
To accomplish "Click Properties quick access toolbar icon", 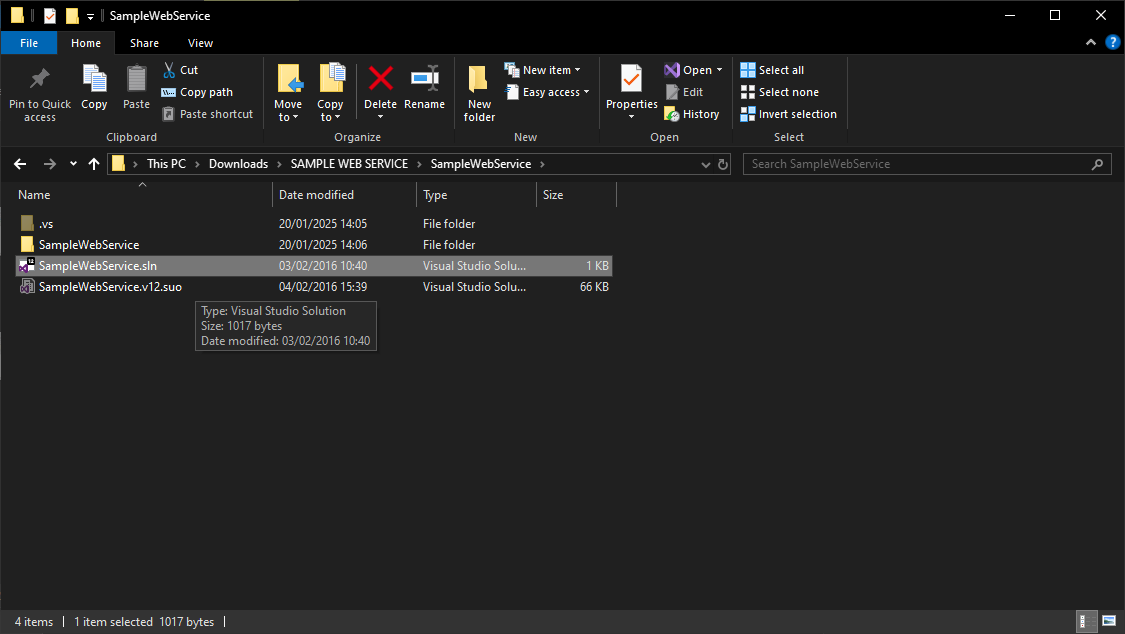I will (x=50, y=15).
